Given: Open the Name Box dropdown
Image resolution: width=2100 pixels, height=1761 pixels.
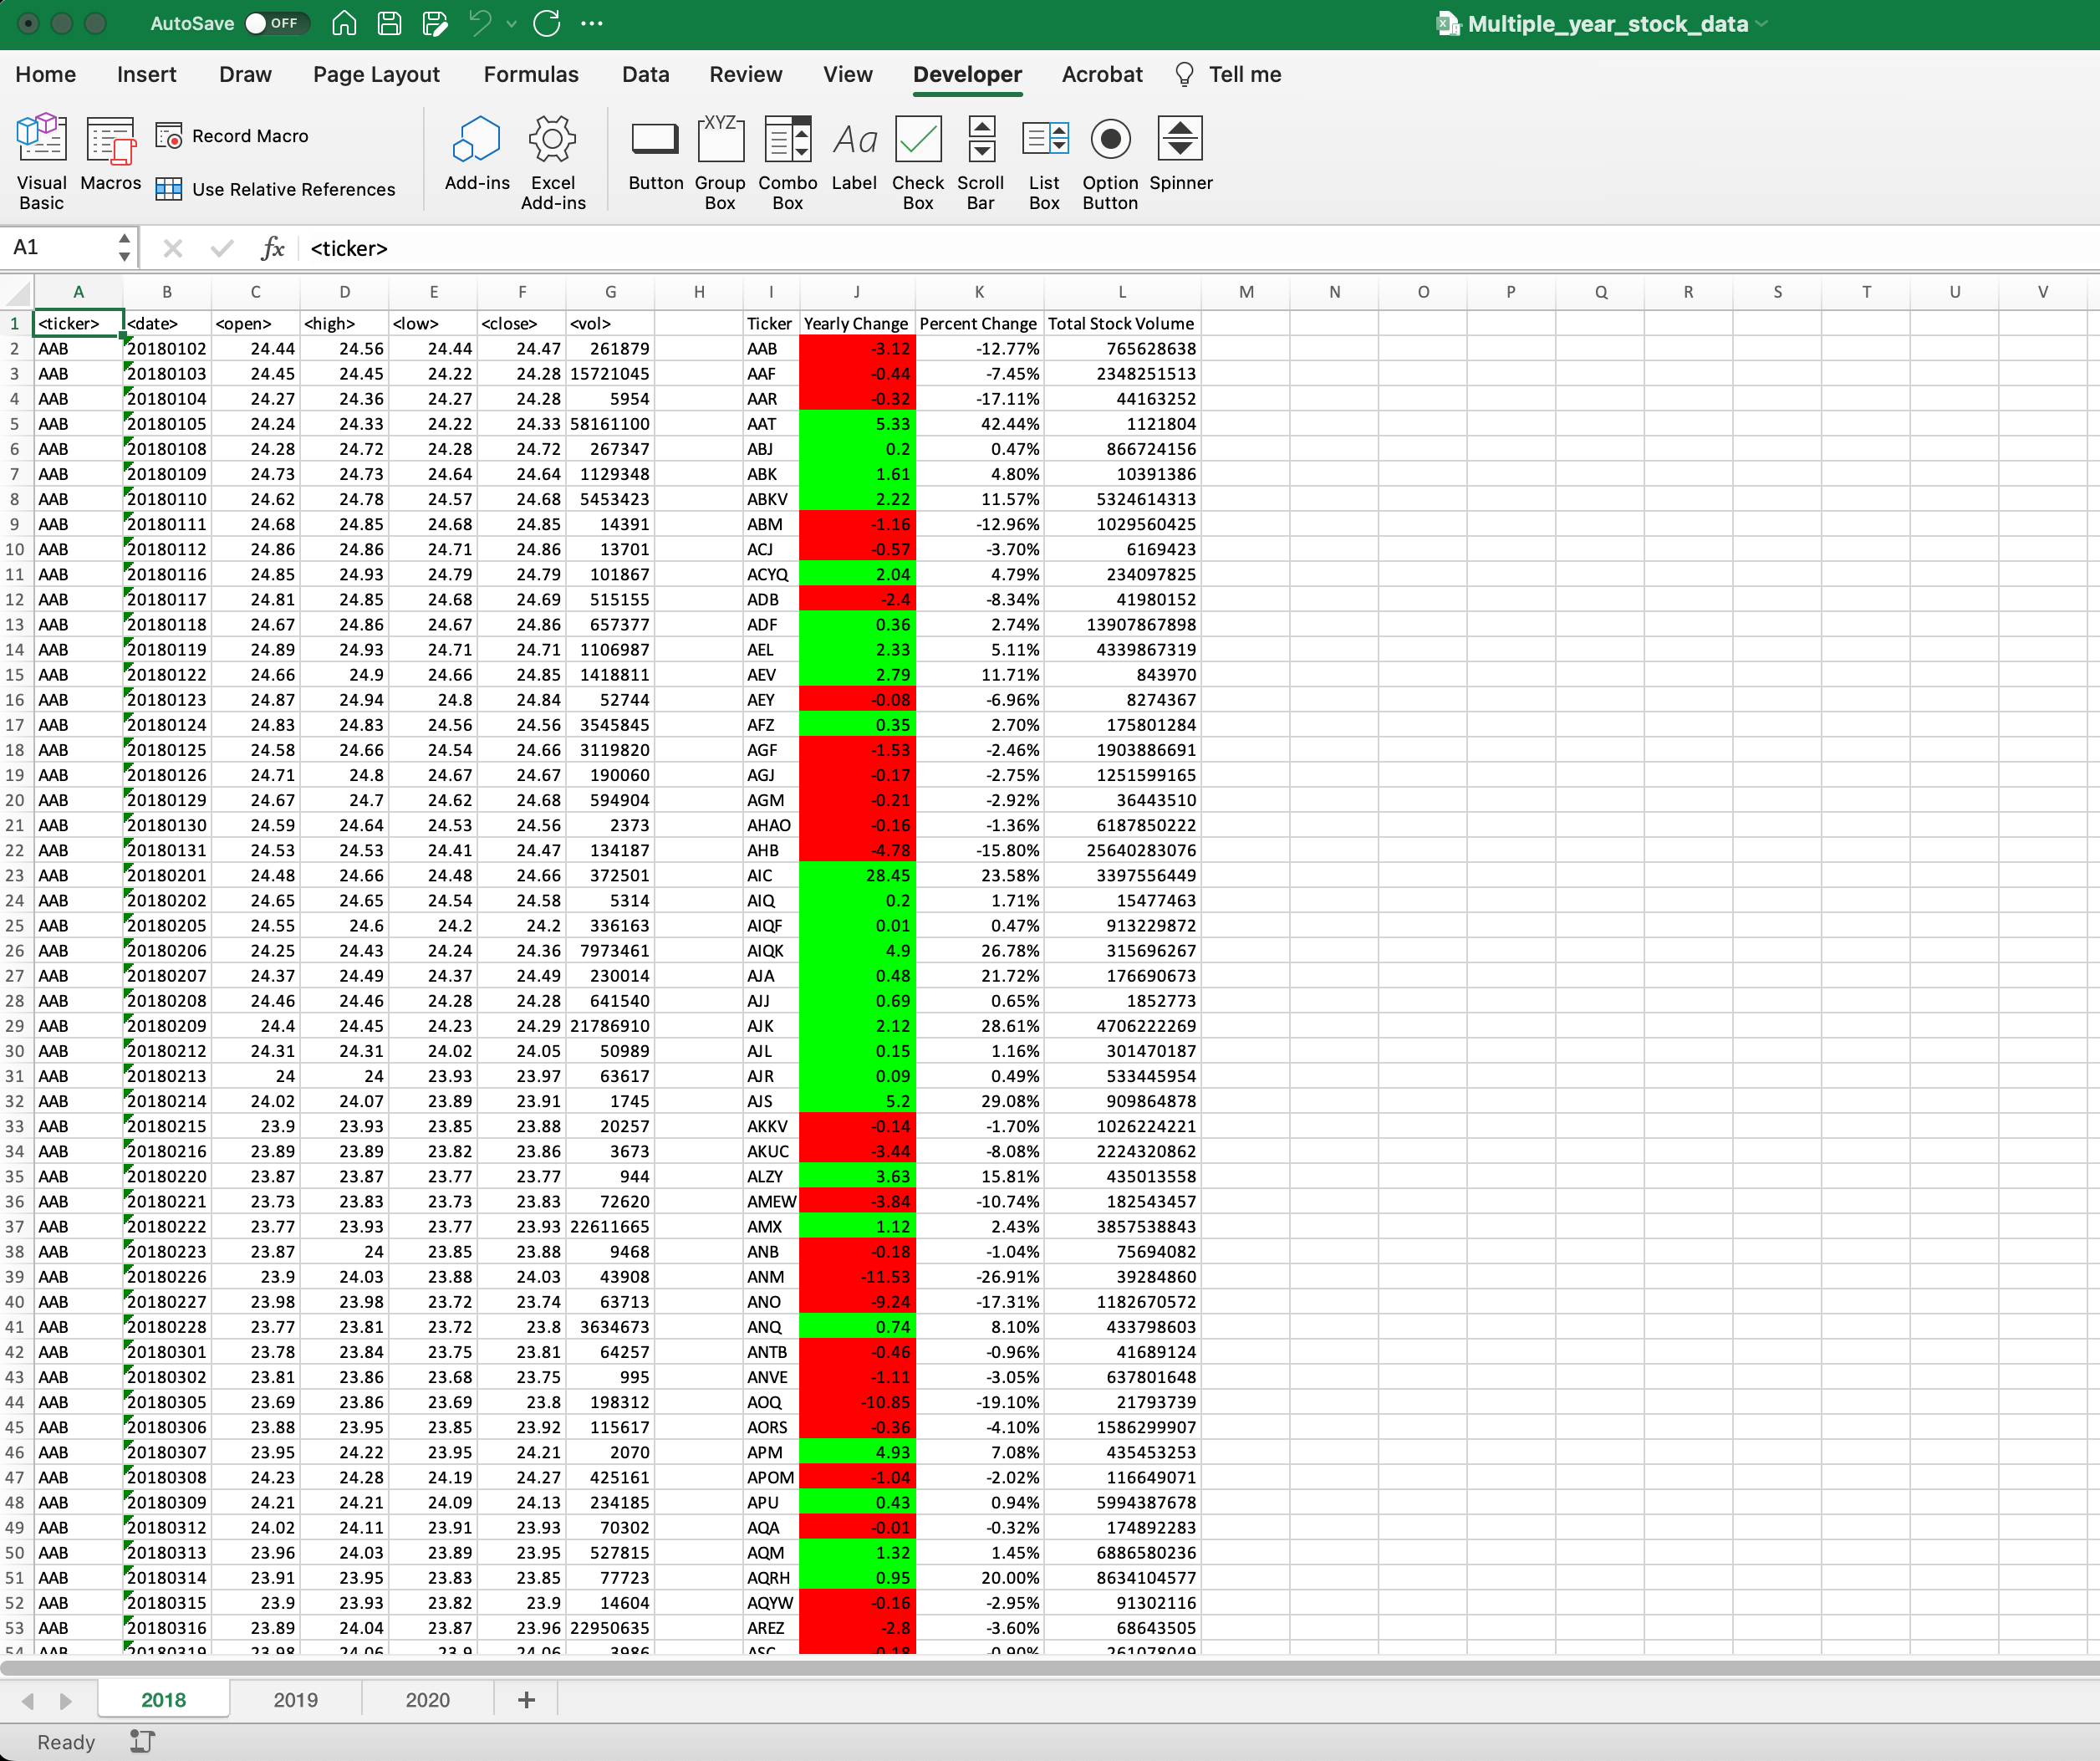Looking at the screenshot, I should click(x=123, y=248).
